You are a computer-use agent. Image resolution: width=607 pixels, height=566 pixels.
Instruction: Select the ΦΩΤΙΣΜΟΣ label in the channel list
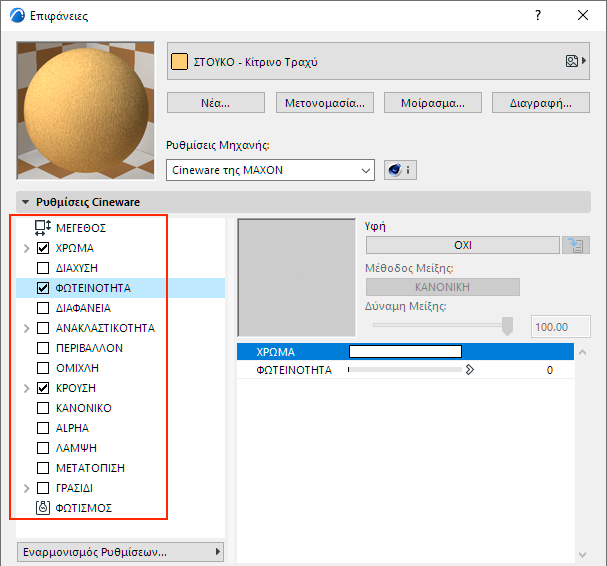[84, 508]
